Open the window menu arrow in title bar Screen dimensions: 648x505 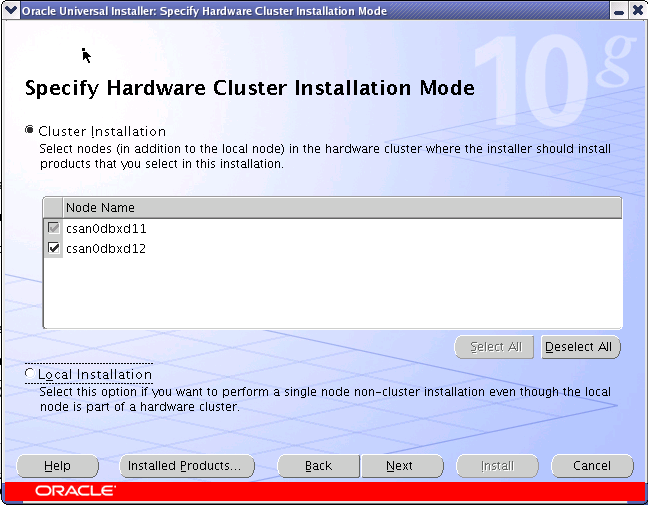coord(10,10)
